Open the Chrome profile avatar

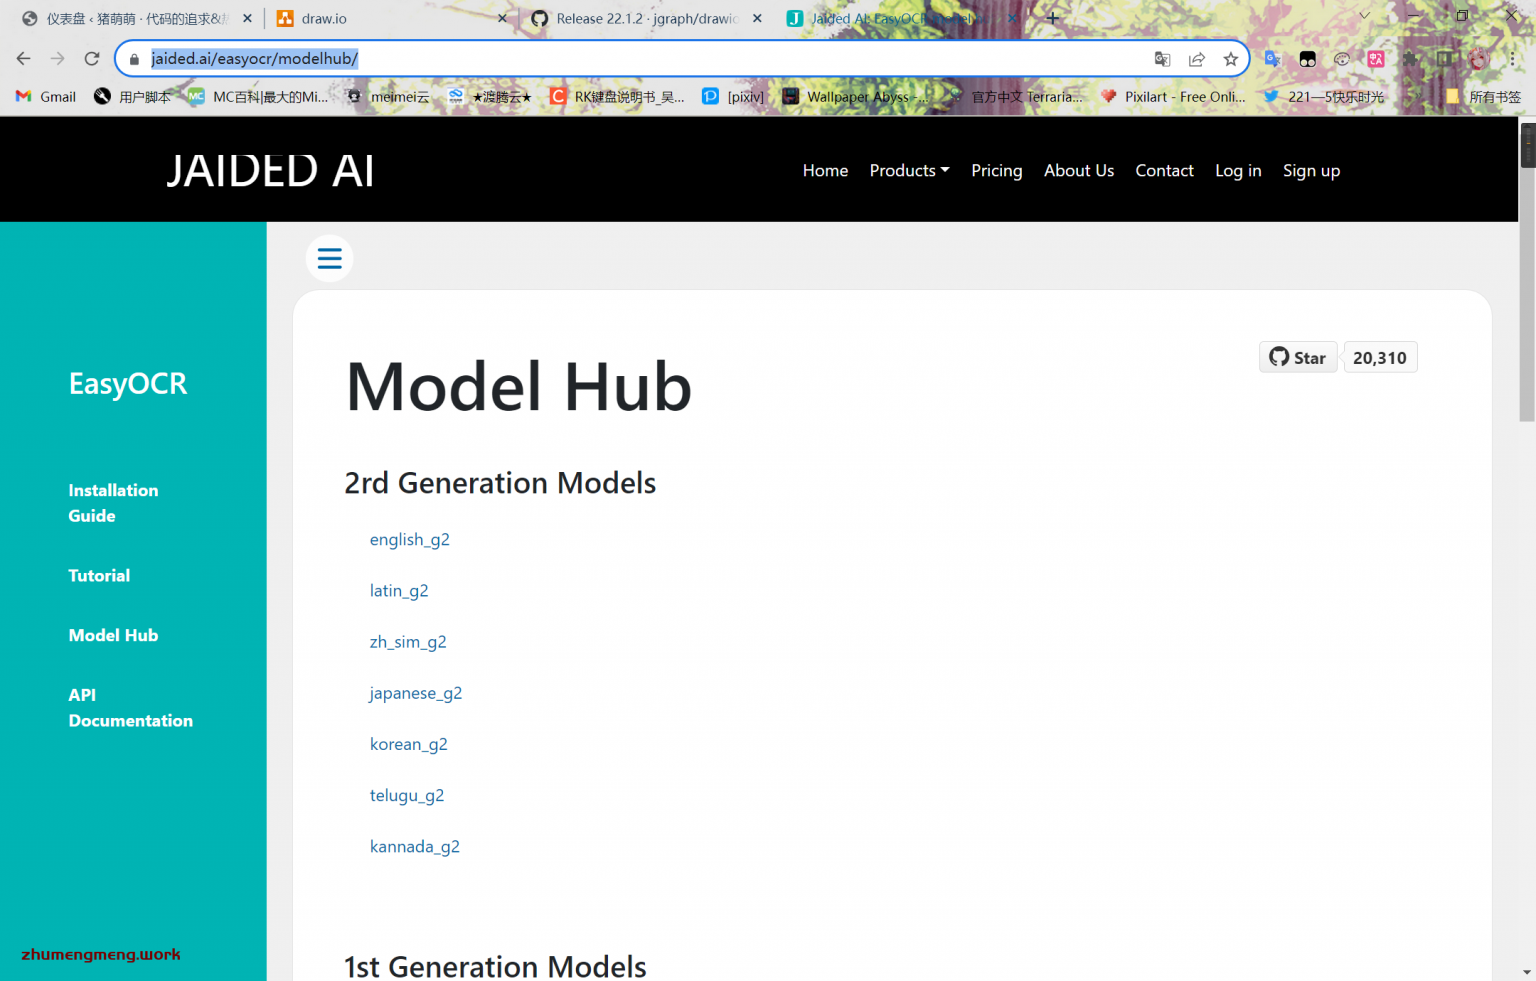tap(1480, 59)
